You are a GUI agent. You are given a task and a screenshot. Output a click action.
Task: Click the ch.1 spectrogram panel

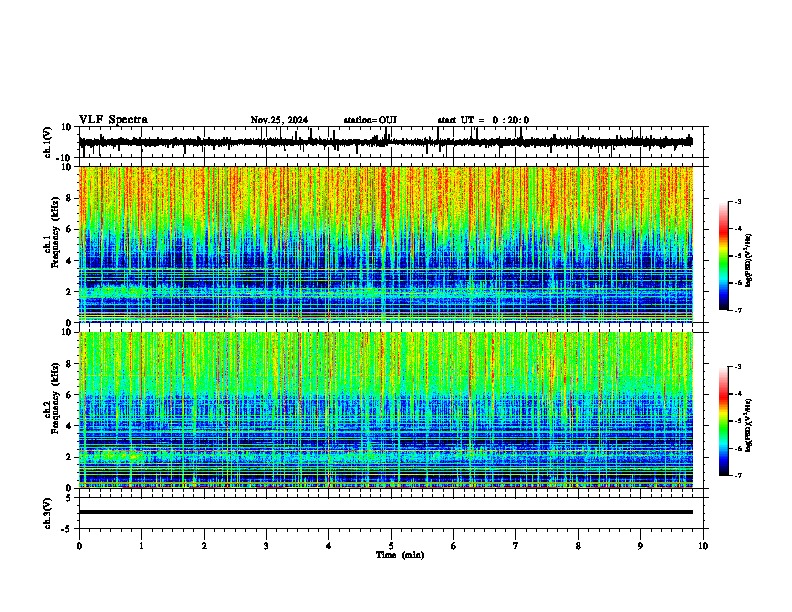click(x=386, y=244)
